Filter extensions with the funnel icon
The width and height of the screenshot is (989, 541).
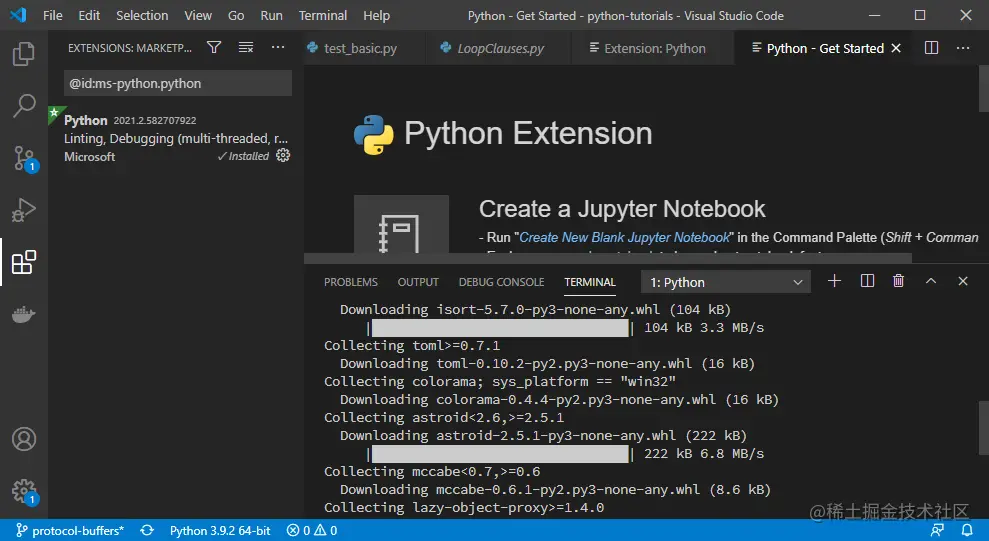214,47
